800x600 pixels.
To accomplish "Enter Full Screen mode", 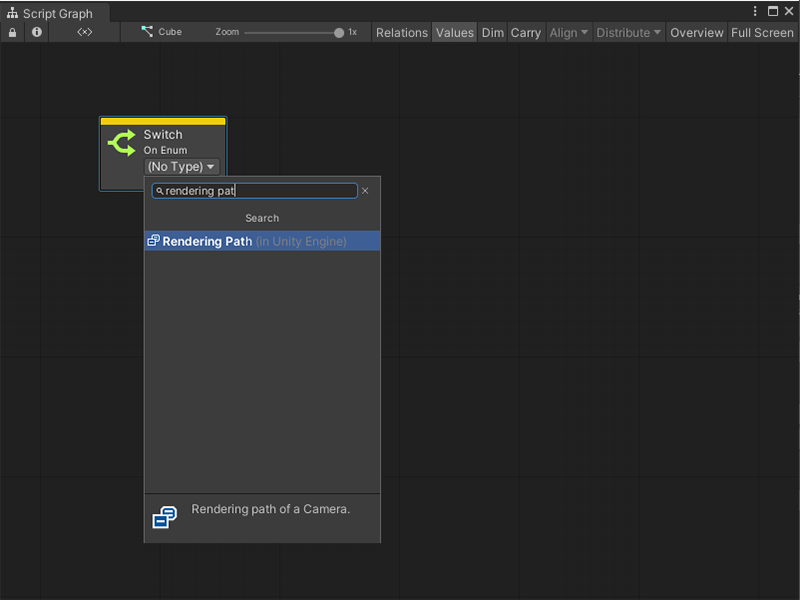I will tap(762, 32).
